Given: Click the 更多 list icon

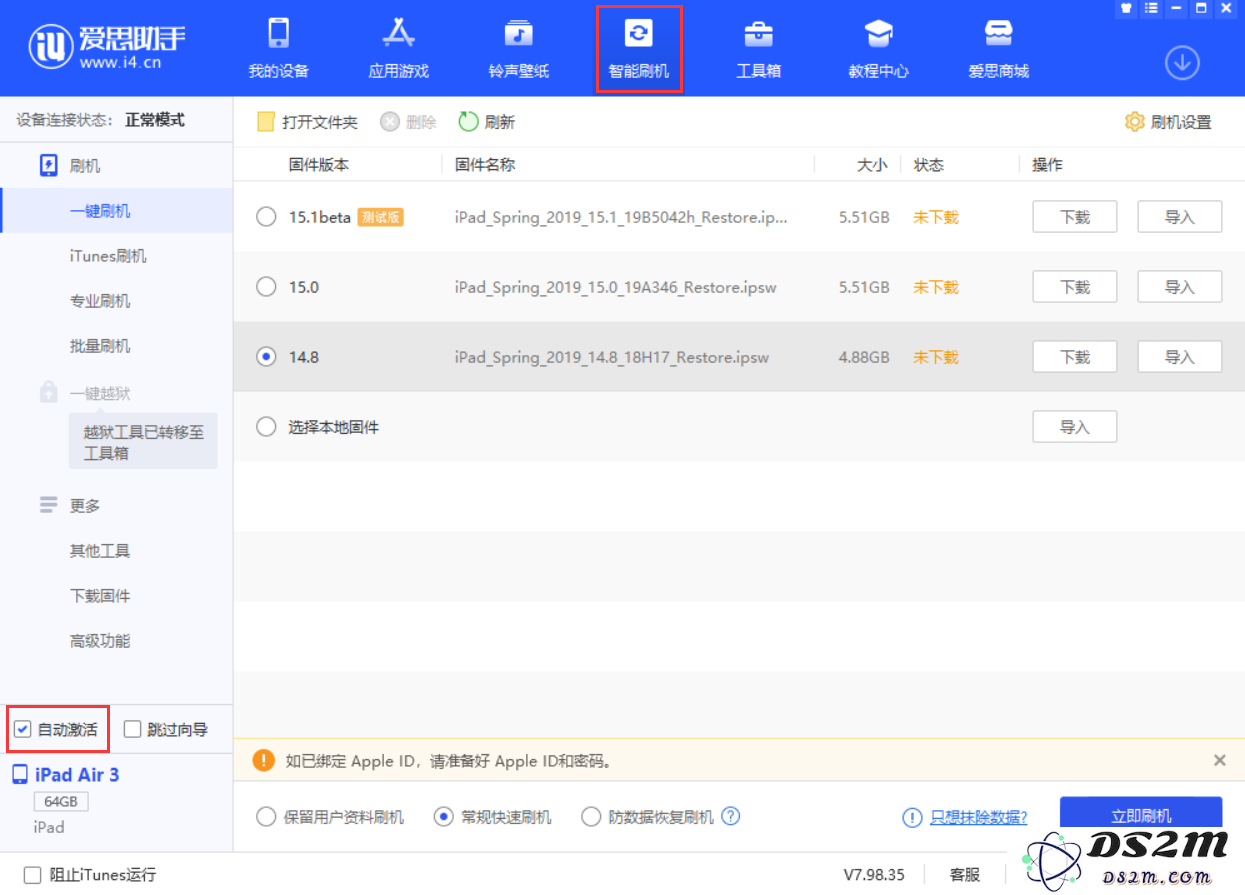Looking at the screenshot, I should click(x=49, y=506).
